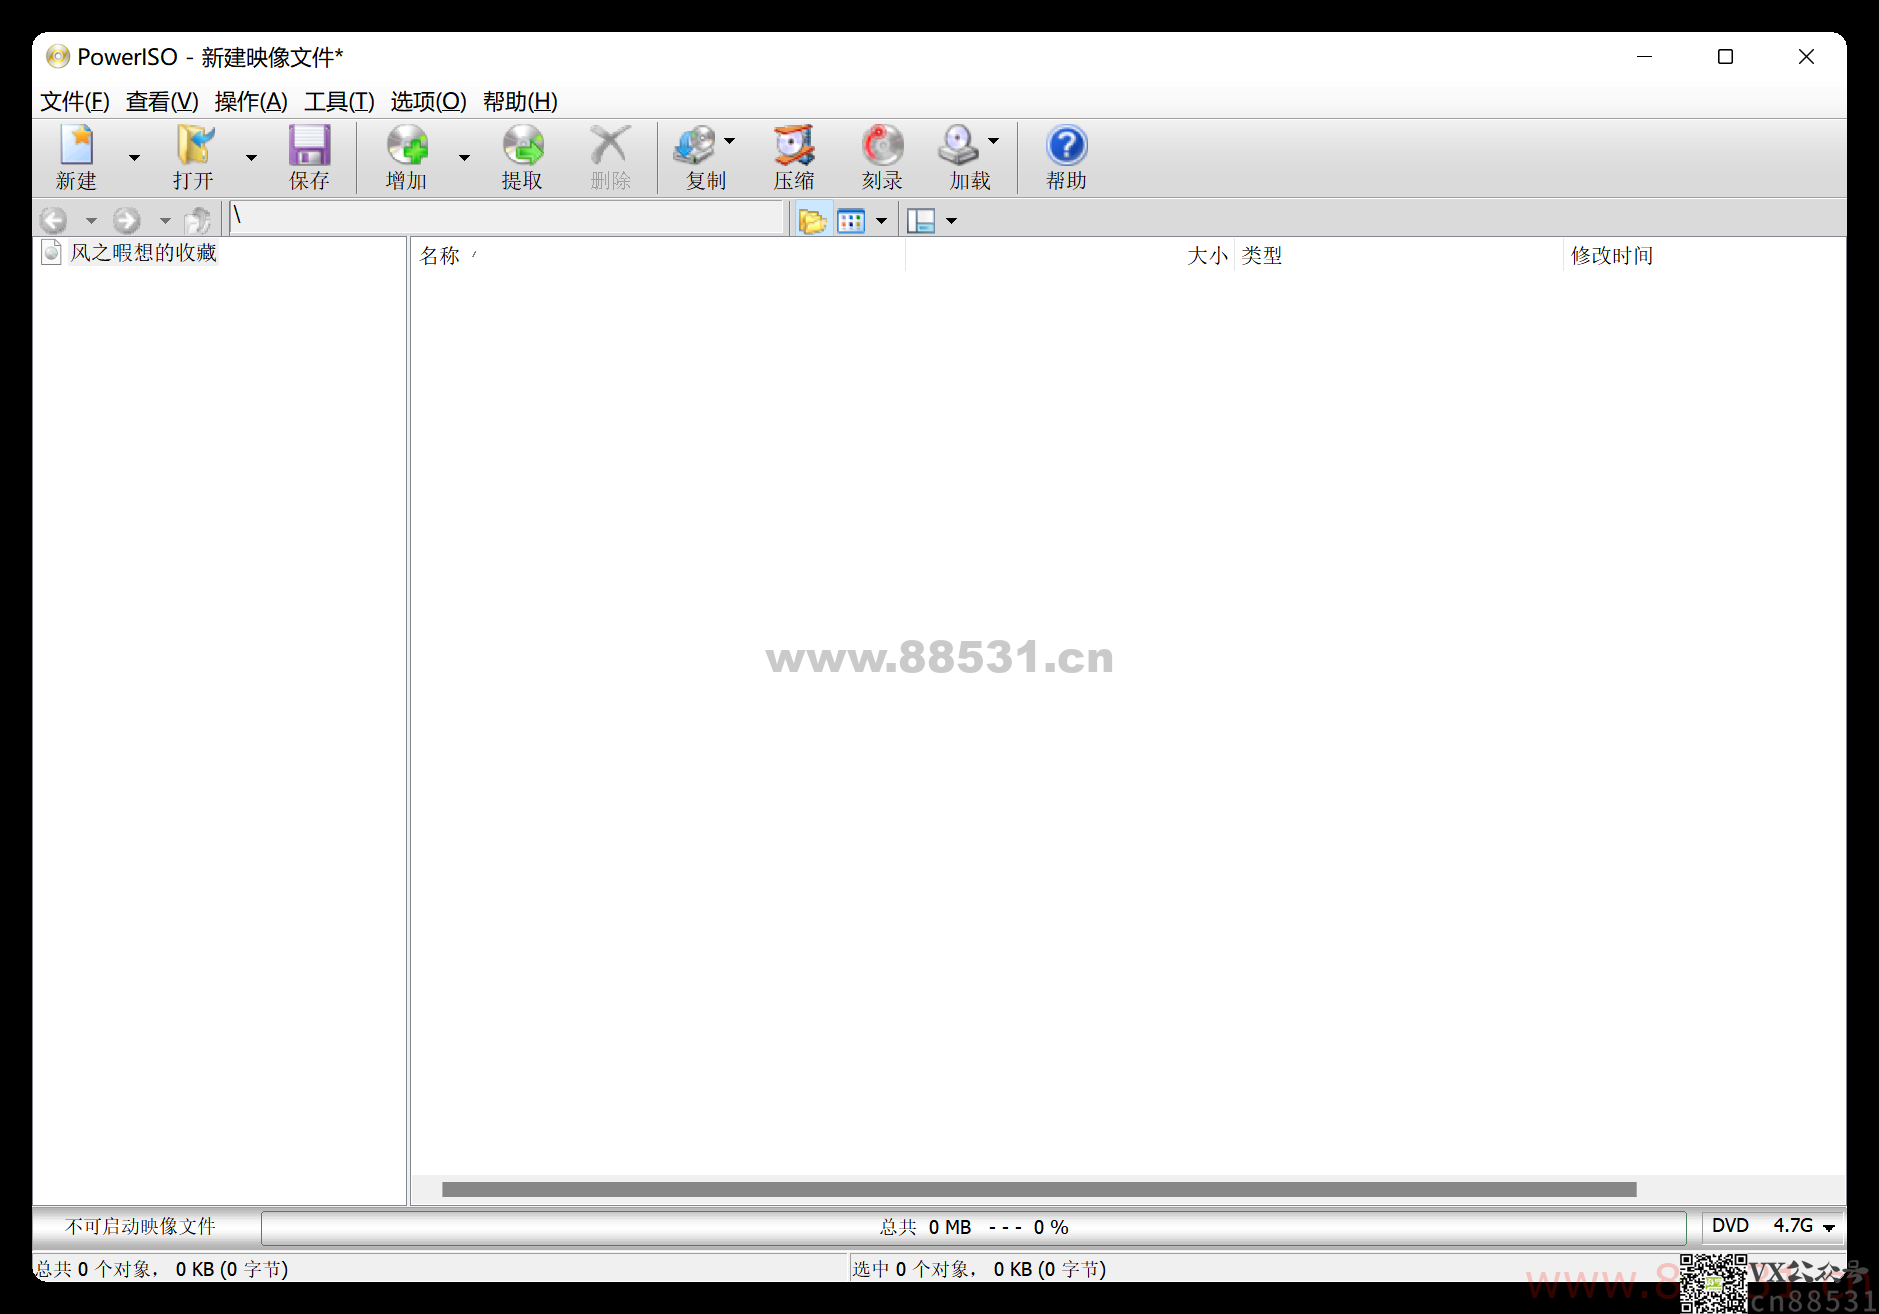Click the Mount (加载) drive icon

click(x=959, y=146)
